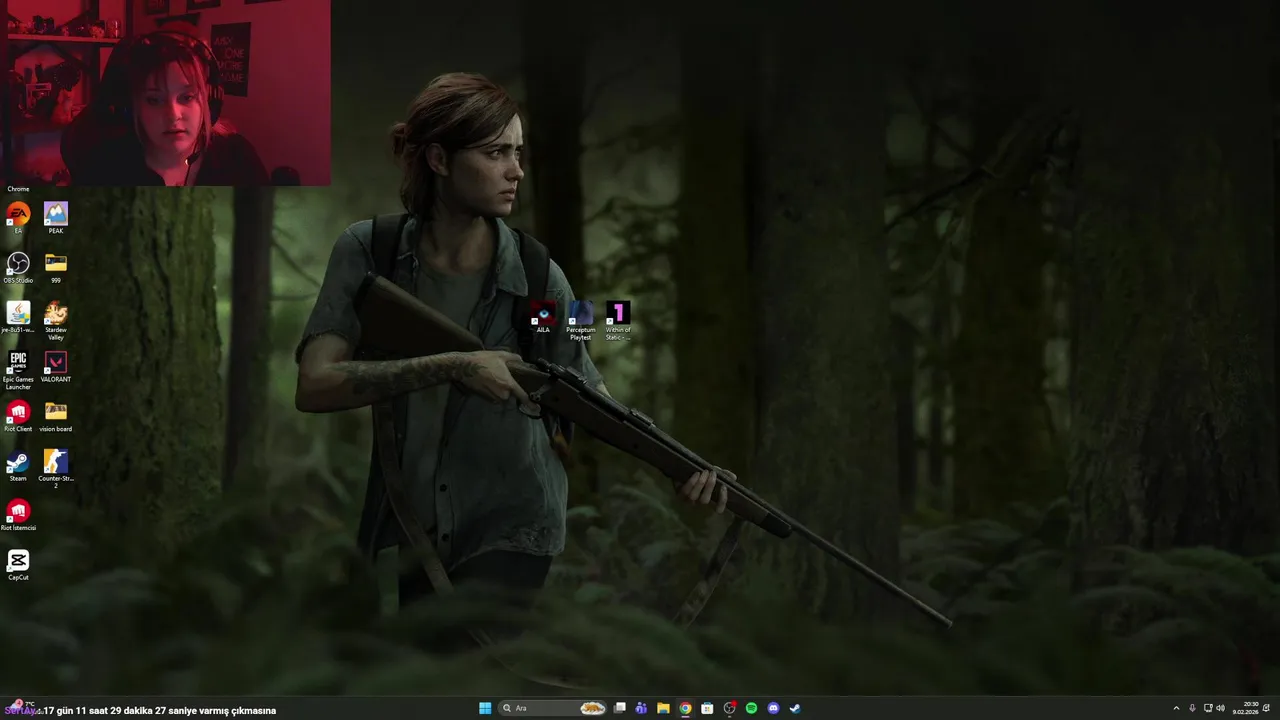The image size is (1280, 720).
Task: Switch to Chrome on the taskbar
Action: click(x=685, y=708)
